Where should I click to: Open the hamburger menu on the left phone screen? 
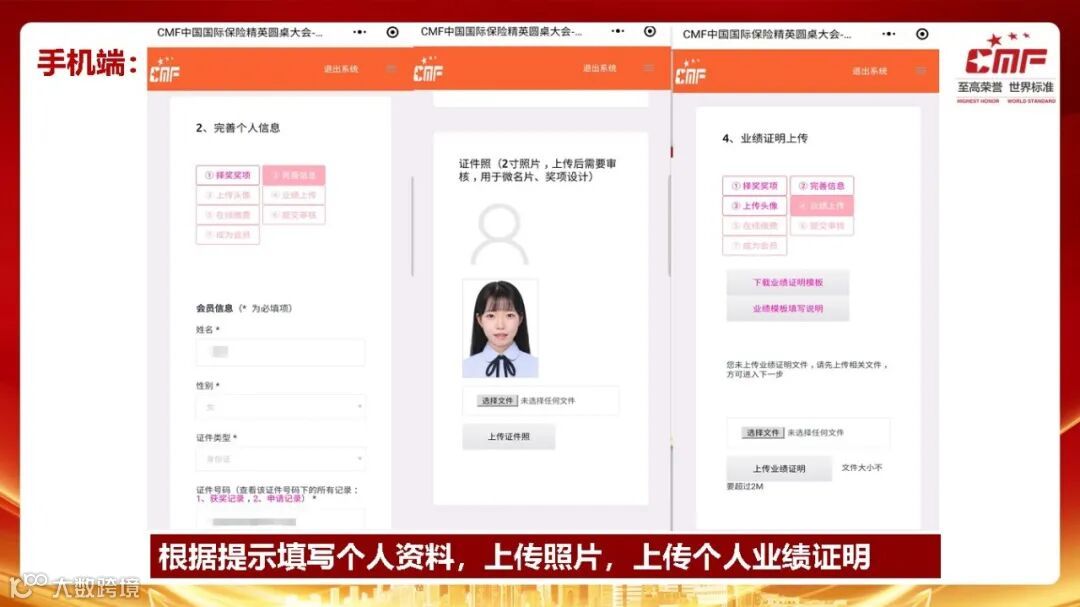pyautogui.click(x=391, y=69)
